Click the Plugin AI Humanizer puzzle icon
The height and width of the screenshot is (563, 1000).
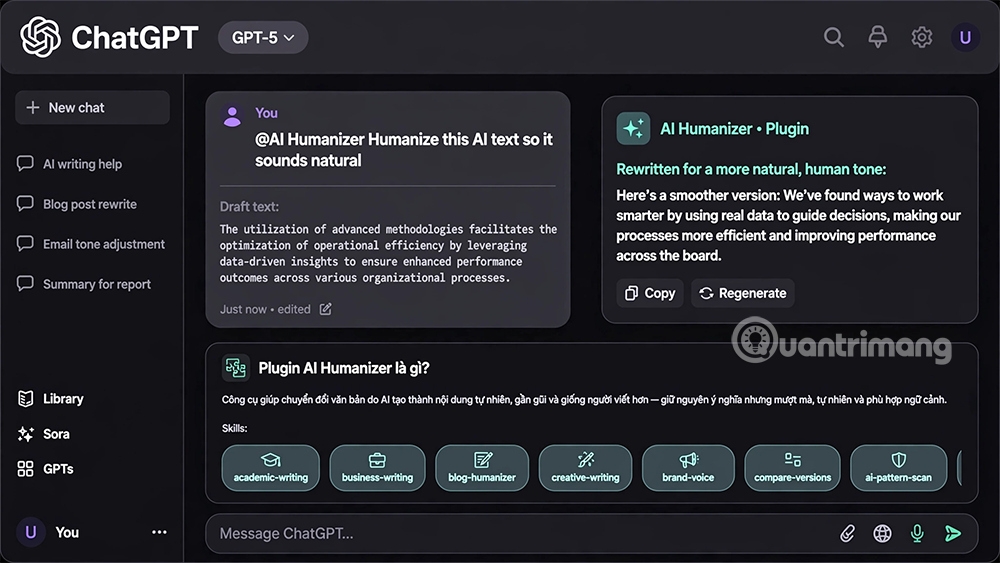pos(235,368)
